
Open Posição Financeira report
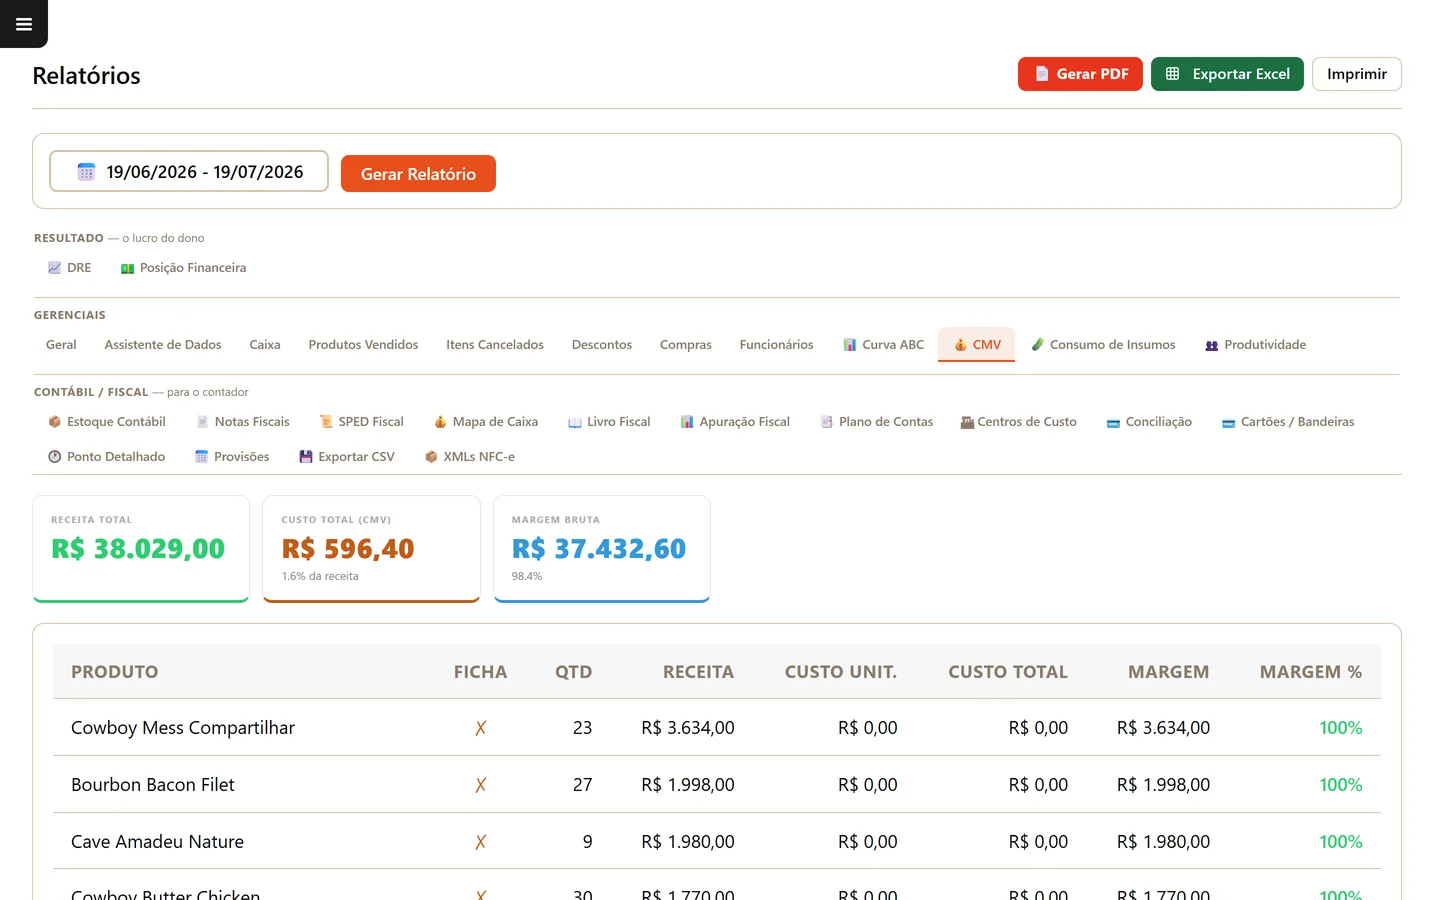(183, 268)
